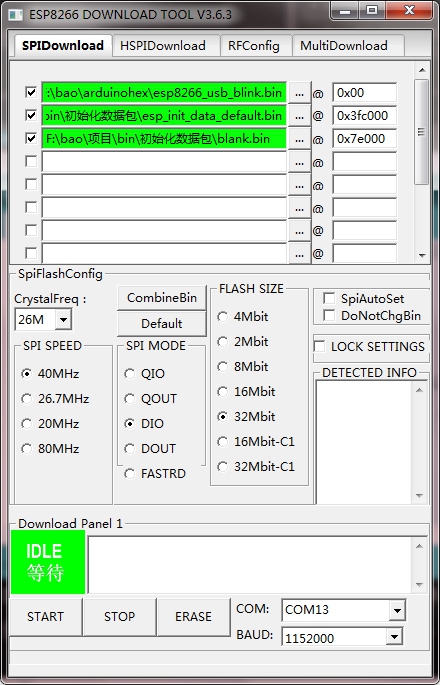Click the 0x00 address field

[x=364, y=93]
